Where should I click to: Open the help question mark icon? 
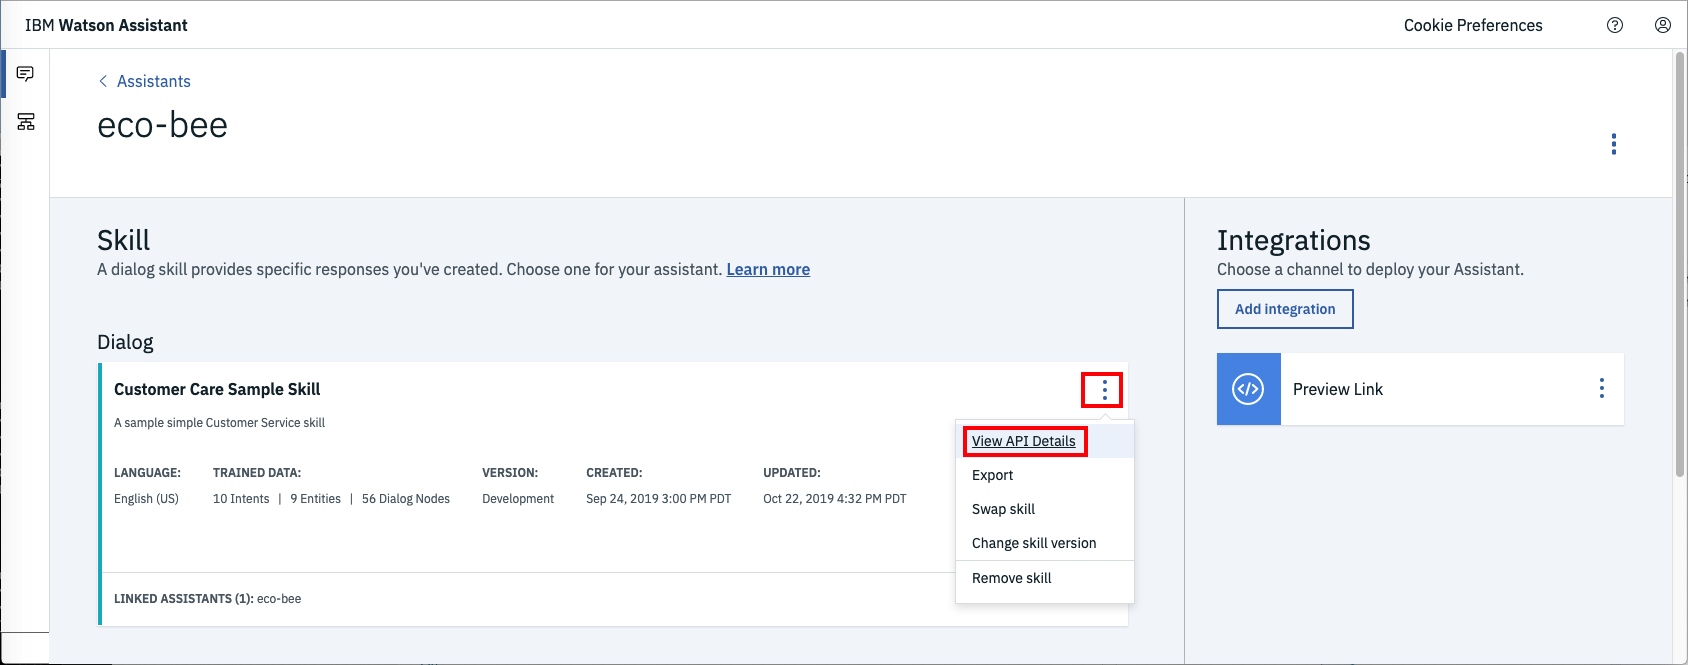tap(1615, 25)
